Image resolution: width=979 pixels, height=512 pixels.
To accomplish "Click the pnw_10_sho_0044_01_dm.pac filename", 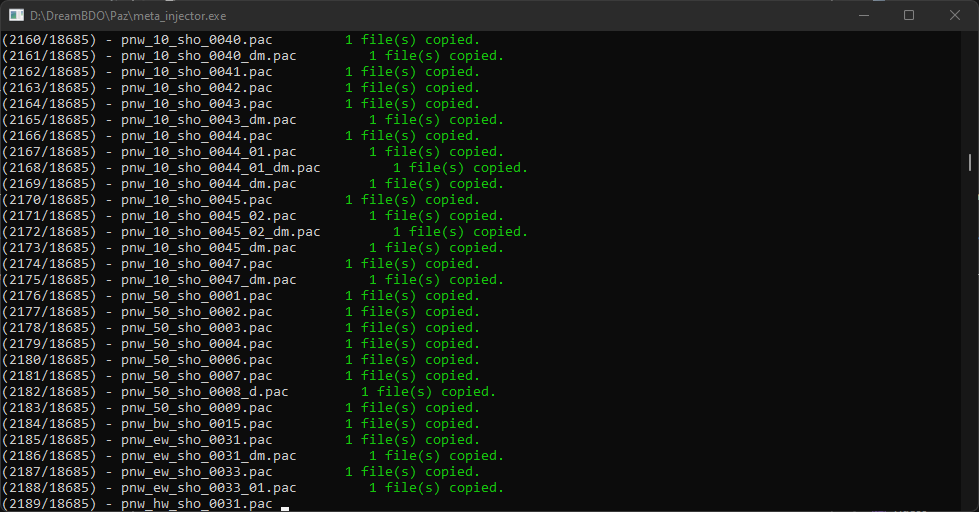I will click(220, 168).
